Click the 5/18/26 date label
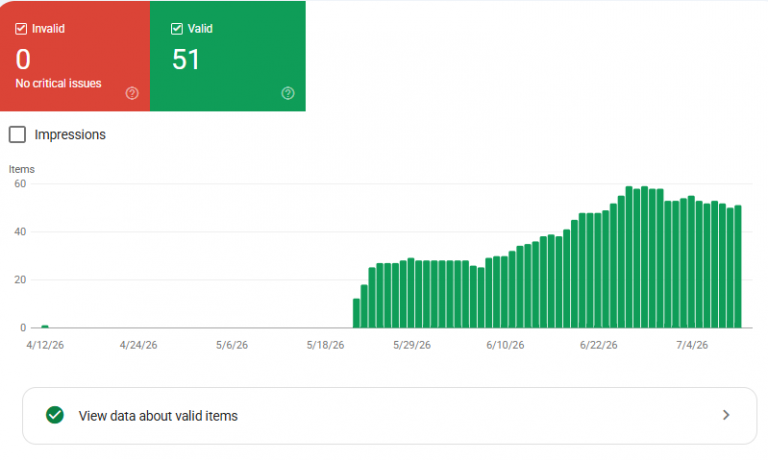The height and width of the screenshot is (460, 768). pyautogui.click(x=325, y=345)
